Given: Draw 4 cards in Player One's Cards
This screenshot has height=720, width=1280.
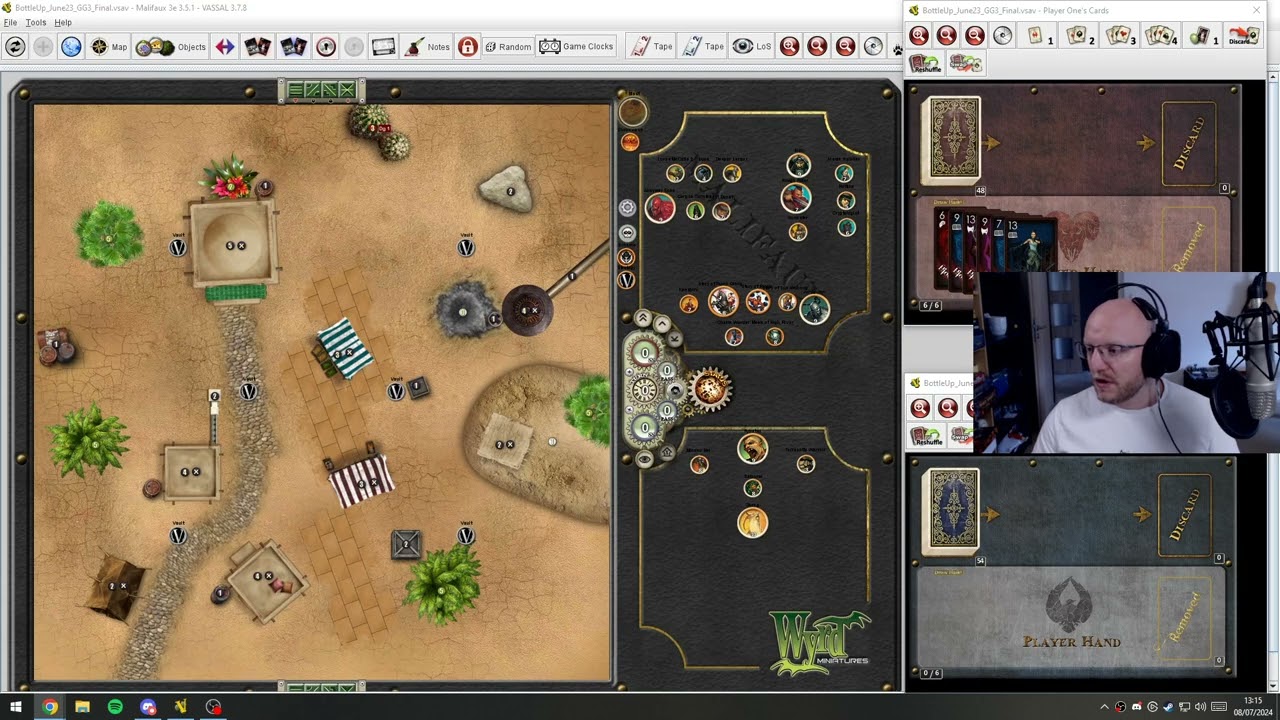Looking at the screenshot, I should click(x=1160, y=36).
